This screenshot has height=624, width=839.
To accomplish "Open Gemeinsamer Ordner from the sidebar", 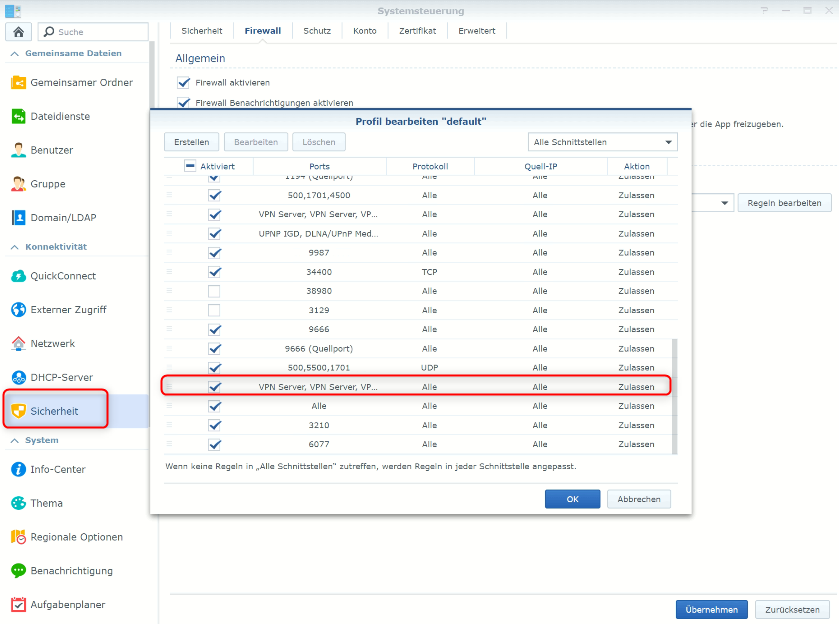I will pos(80,83).
